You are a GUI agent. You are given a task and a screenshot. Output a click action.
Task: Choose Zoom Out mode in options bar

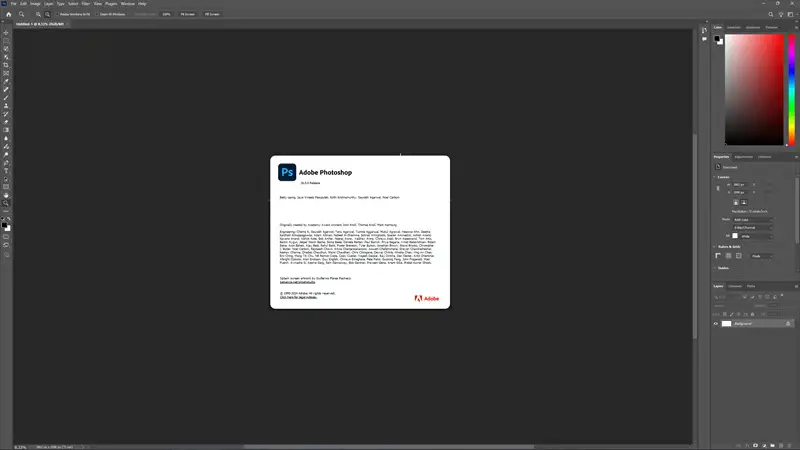click(x=47, y=14)
